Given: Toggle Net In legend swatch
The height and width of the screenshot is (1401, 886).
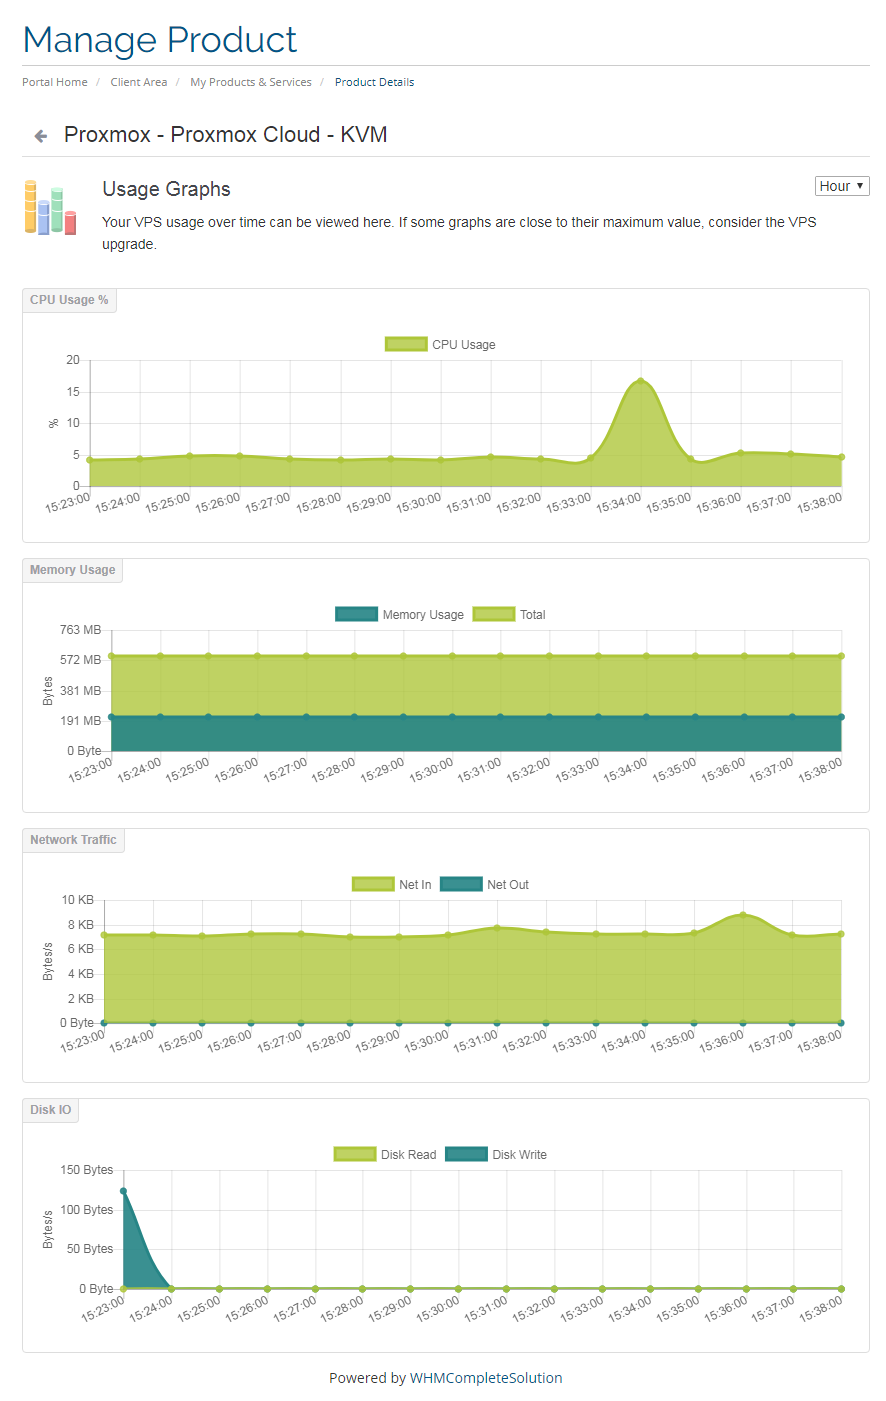Looking at the screenshot, I should click(373, 884).
